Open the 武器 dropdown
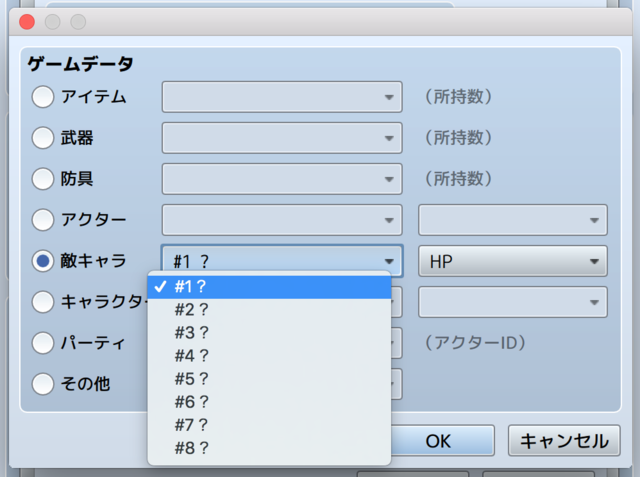The image size is (640, 477). click(282, 138)
